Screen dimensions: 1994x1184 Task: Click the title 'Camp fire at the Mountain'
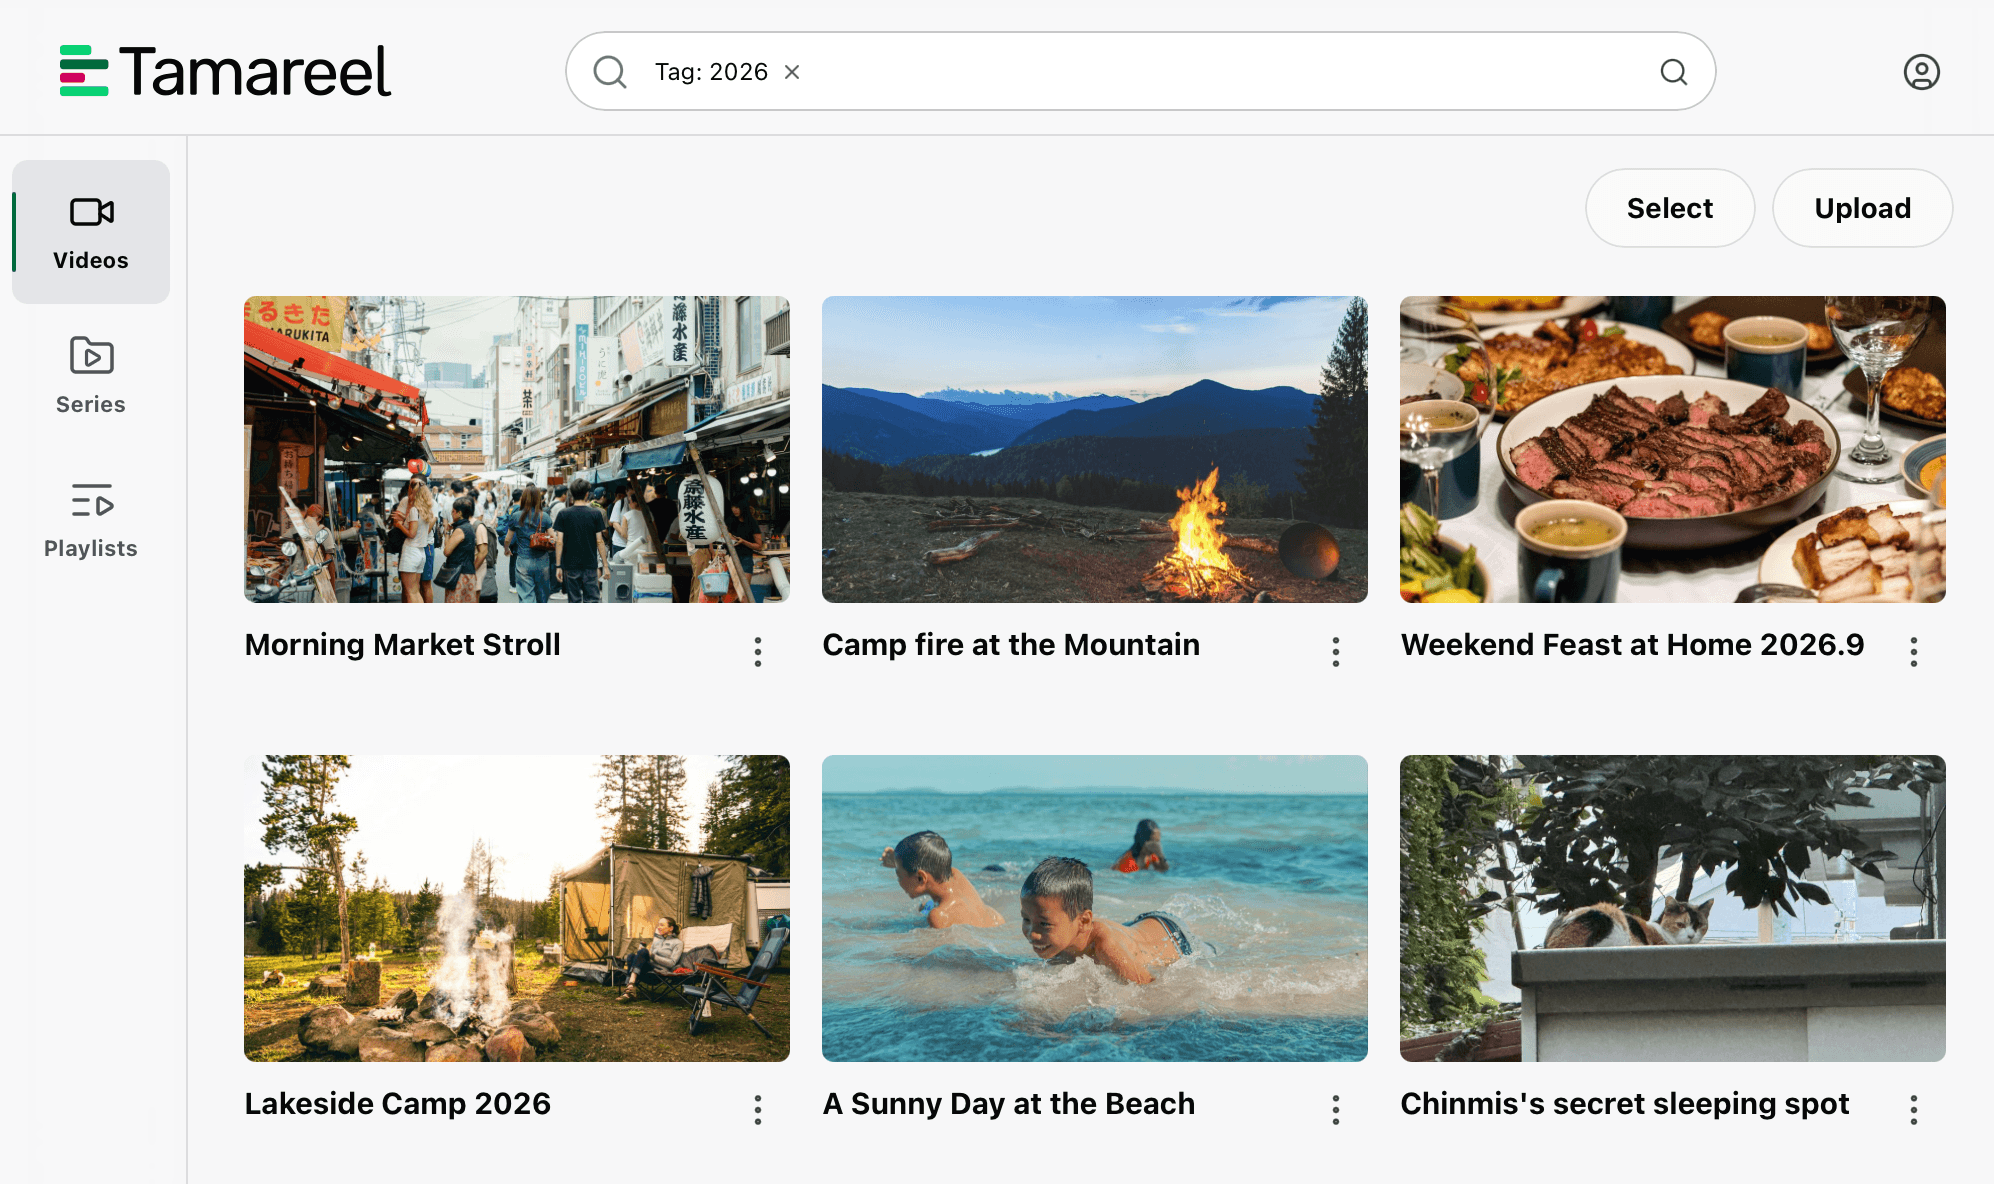pyautogui.click(x=1011, y=645)
